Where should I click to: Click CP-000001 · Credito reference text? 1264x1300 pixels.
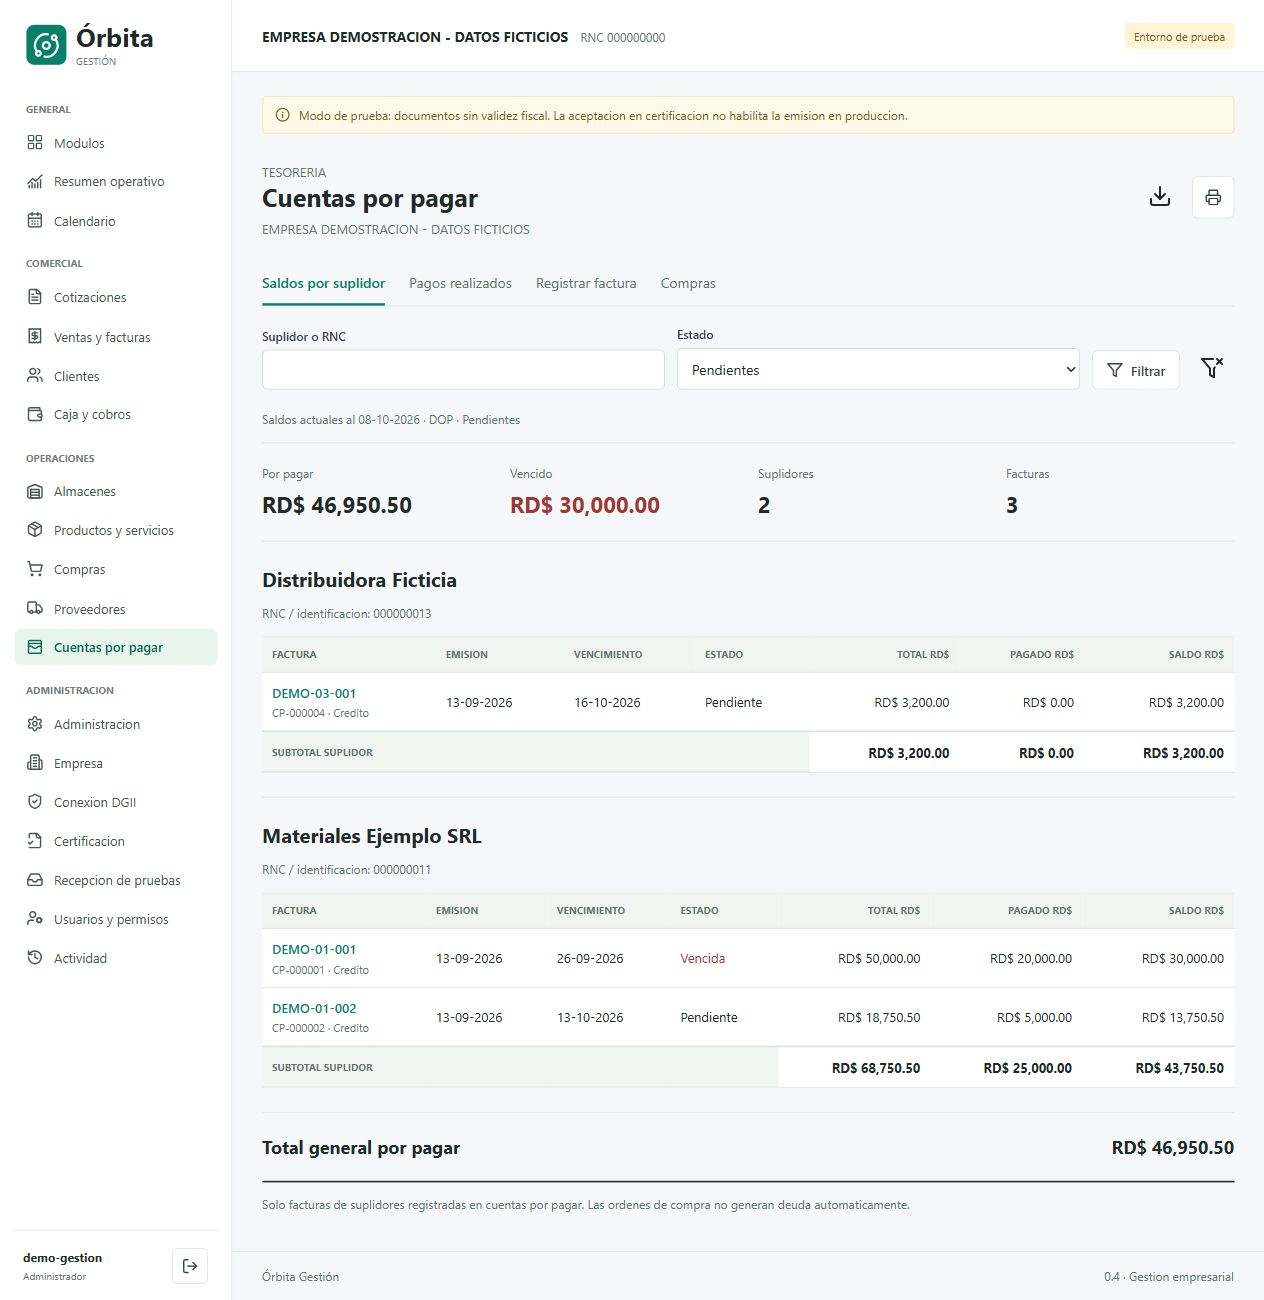(x=320, y=970)
